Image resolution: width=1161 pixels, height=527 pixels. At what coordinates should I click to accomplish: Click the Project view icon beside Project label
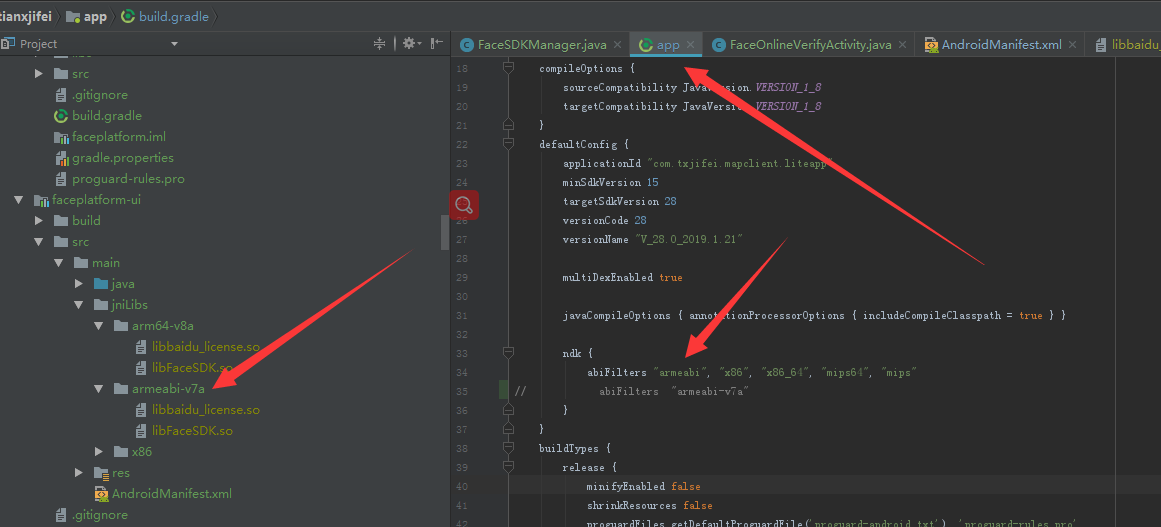pos(10,44)
